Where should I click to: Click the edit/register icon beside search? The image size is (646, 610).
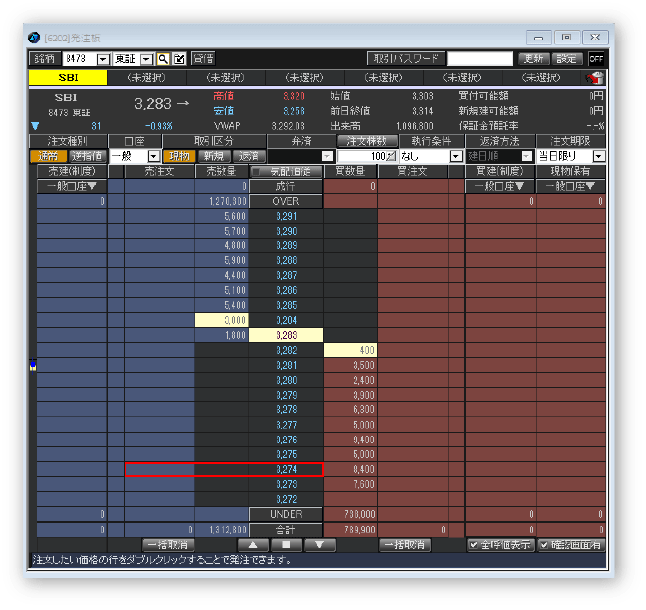tap(179, 59)
